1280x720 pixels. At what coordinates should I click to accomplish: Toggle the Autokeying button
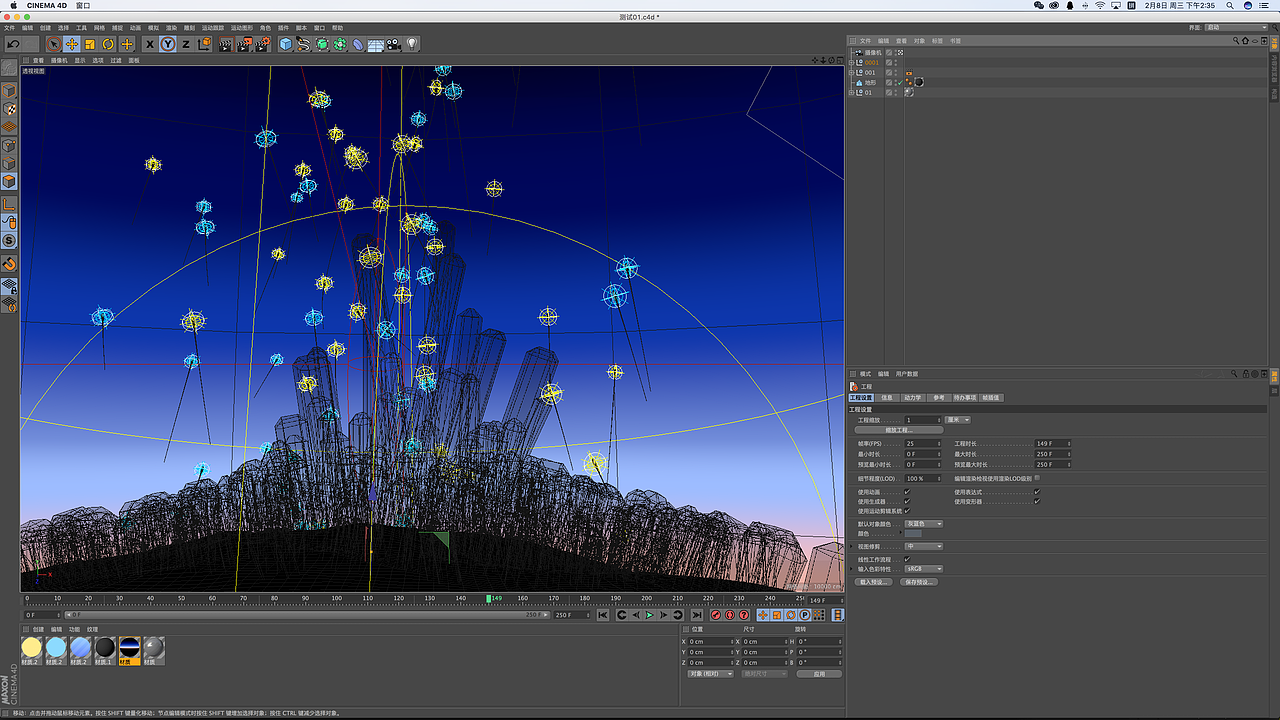[729, 615]
